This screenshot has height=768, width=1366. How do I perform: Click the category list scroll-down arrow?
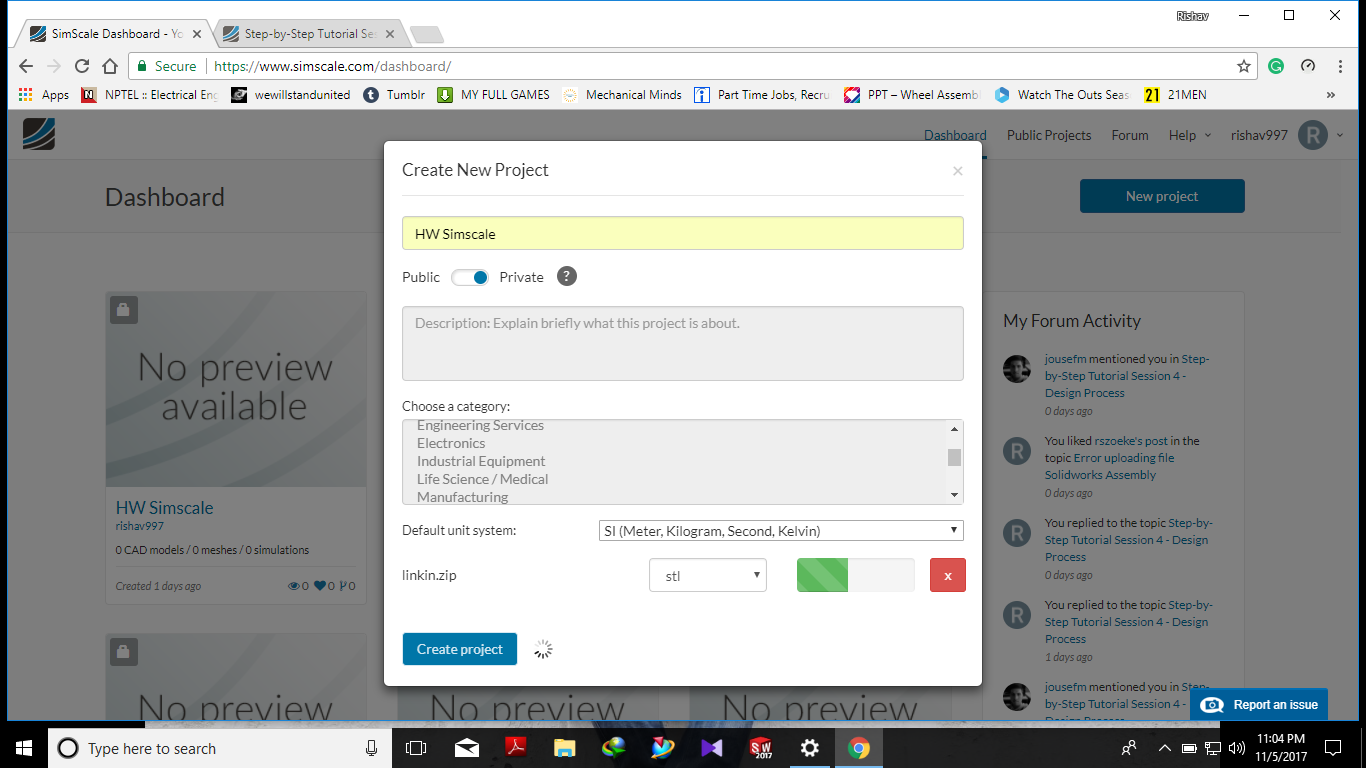(x=955, y=495)
